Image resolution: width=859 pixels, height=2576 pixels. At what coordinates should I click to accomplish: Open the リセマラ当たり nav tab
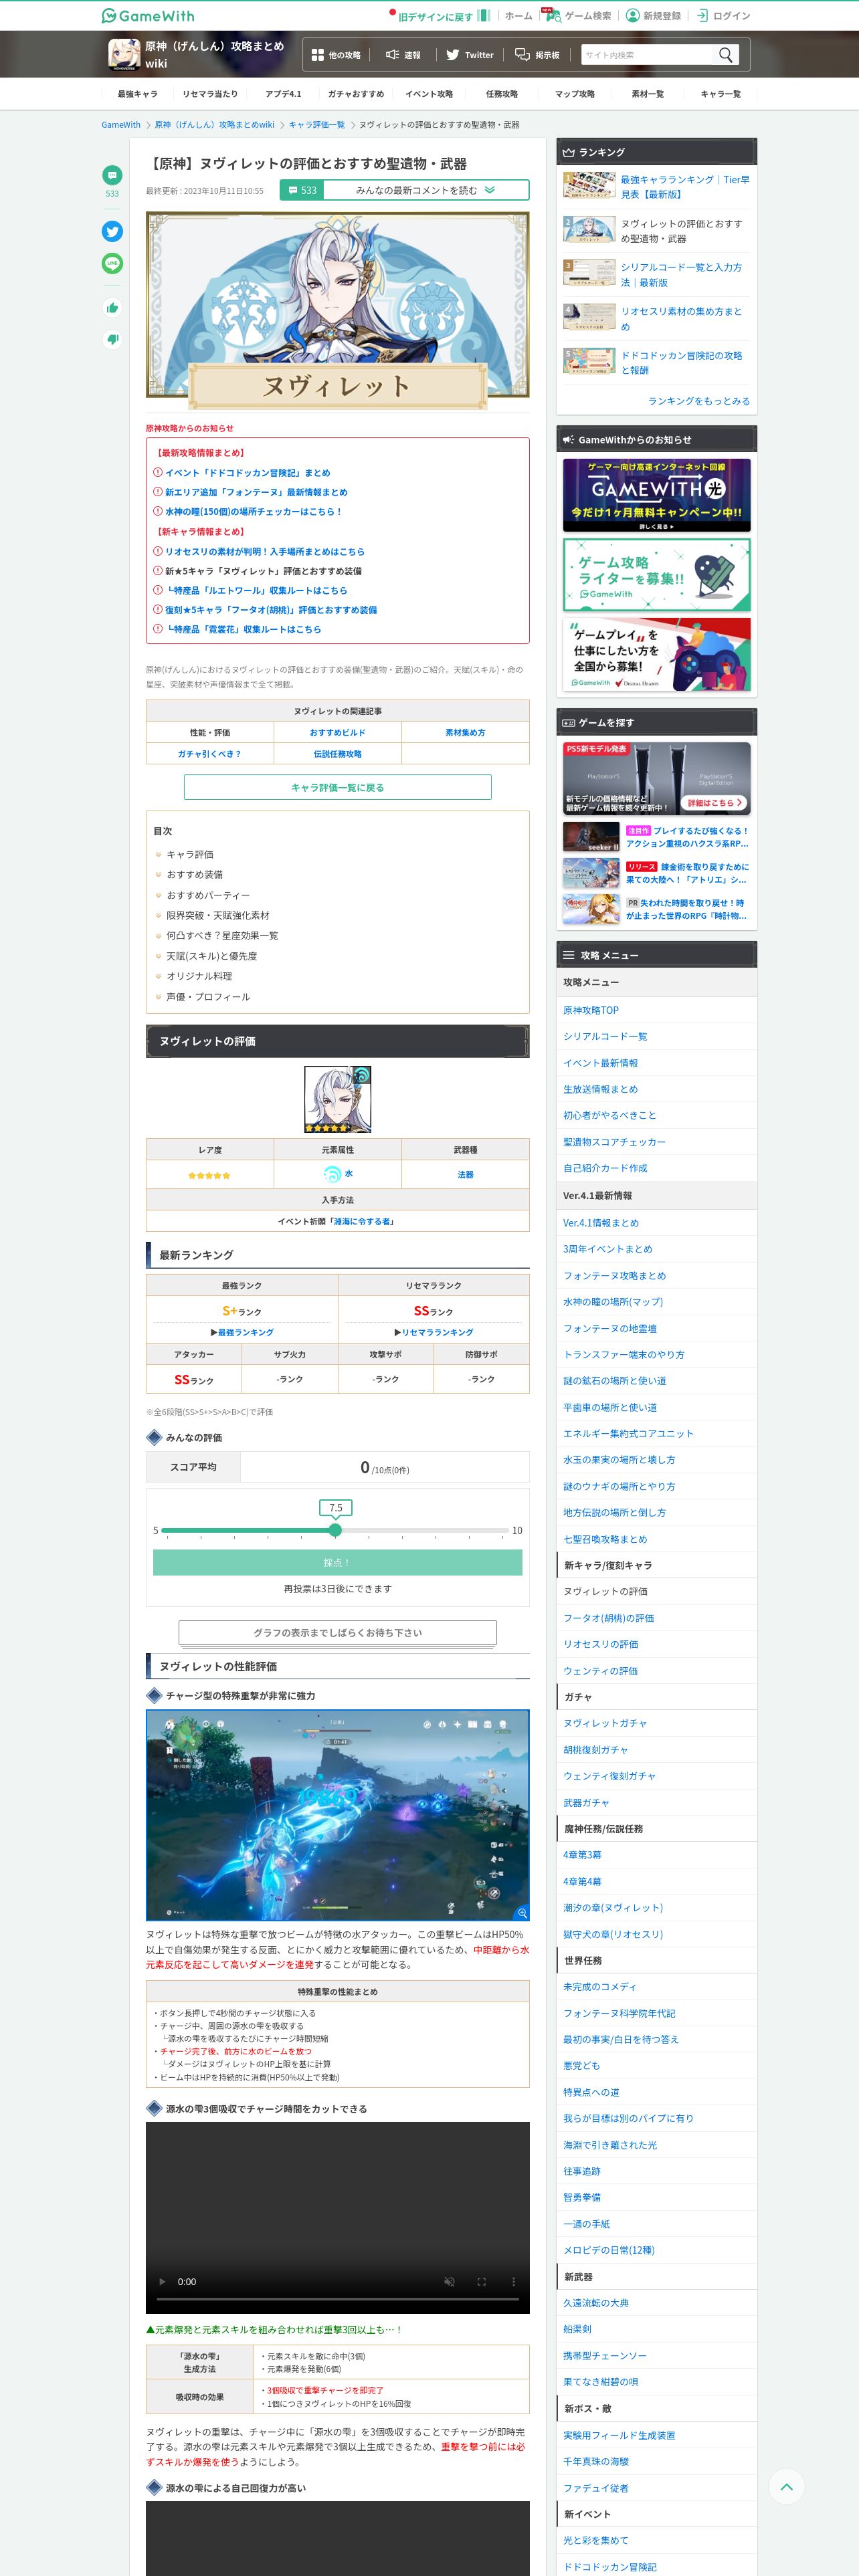point(210,94)
